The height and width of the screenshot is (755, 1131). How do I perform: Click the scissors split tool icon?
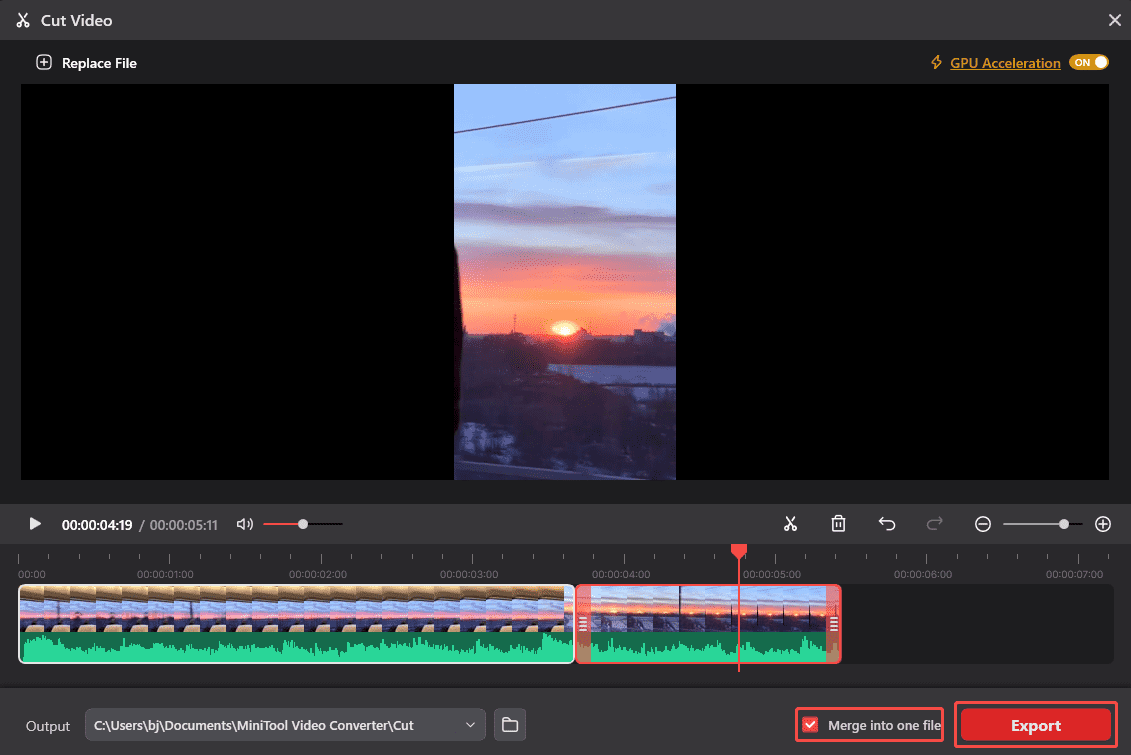[791, 524]
